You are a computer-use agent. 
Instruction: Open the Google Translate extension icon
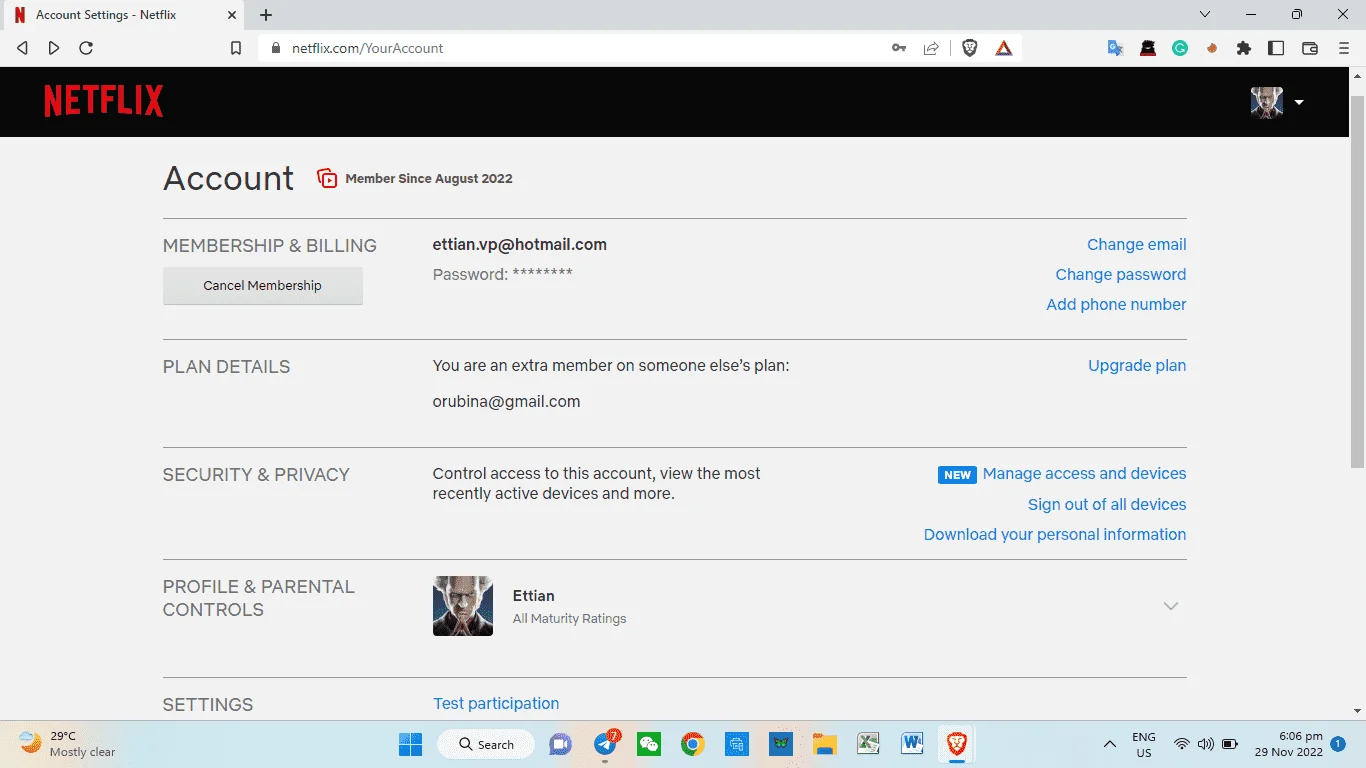1116,48
